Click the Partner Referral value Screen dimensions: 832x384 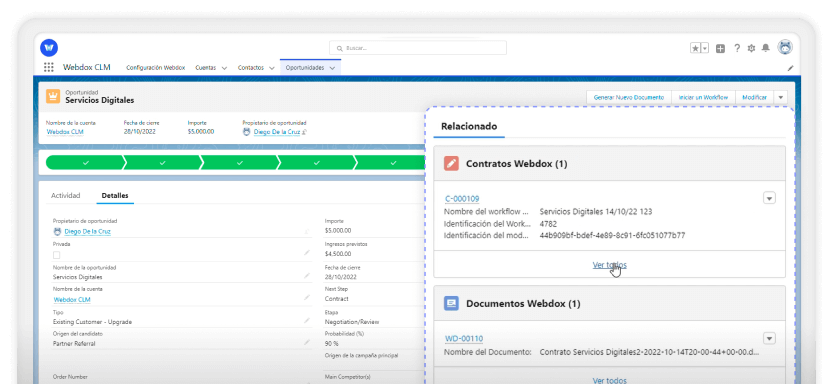click(74, 344)
